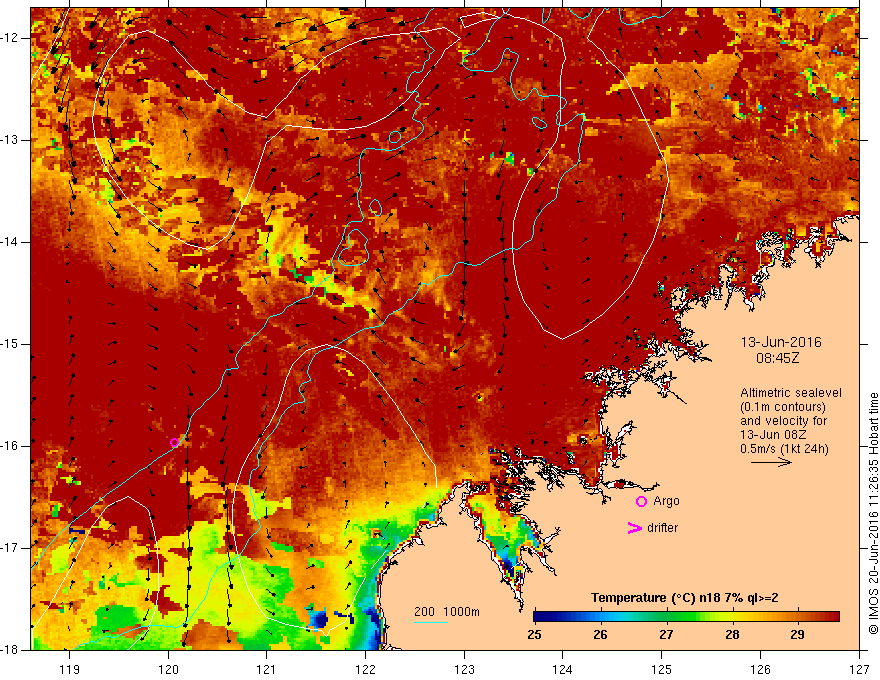Click the 'Argo' legend label

tap(666, 502)
